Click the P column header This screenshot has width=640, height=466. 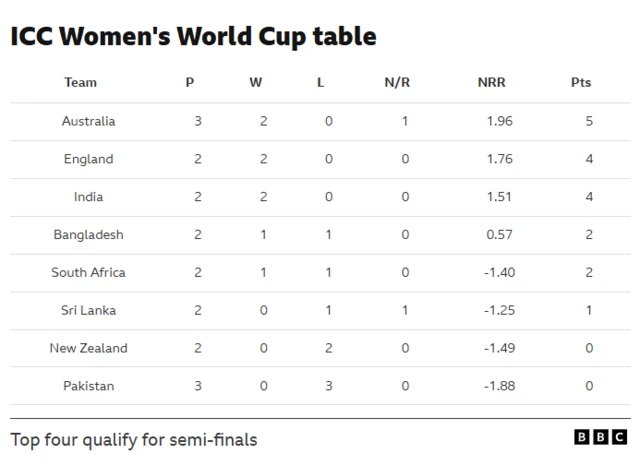[x=190, y=83]
